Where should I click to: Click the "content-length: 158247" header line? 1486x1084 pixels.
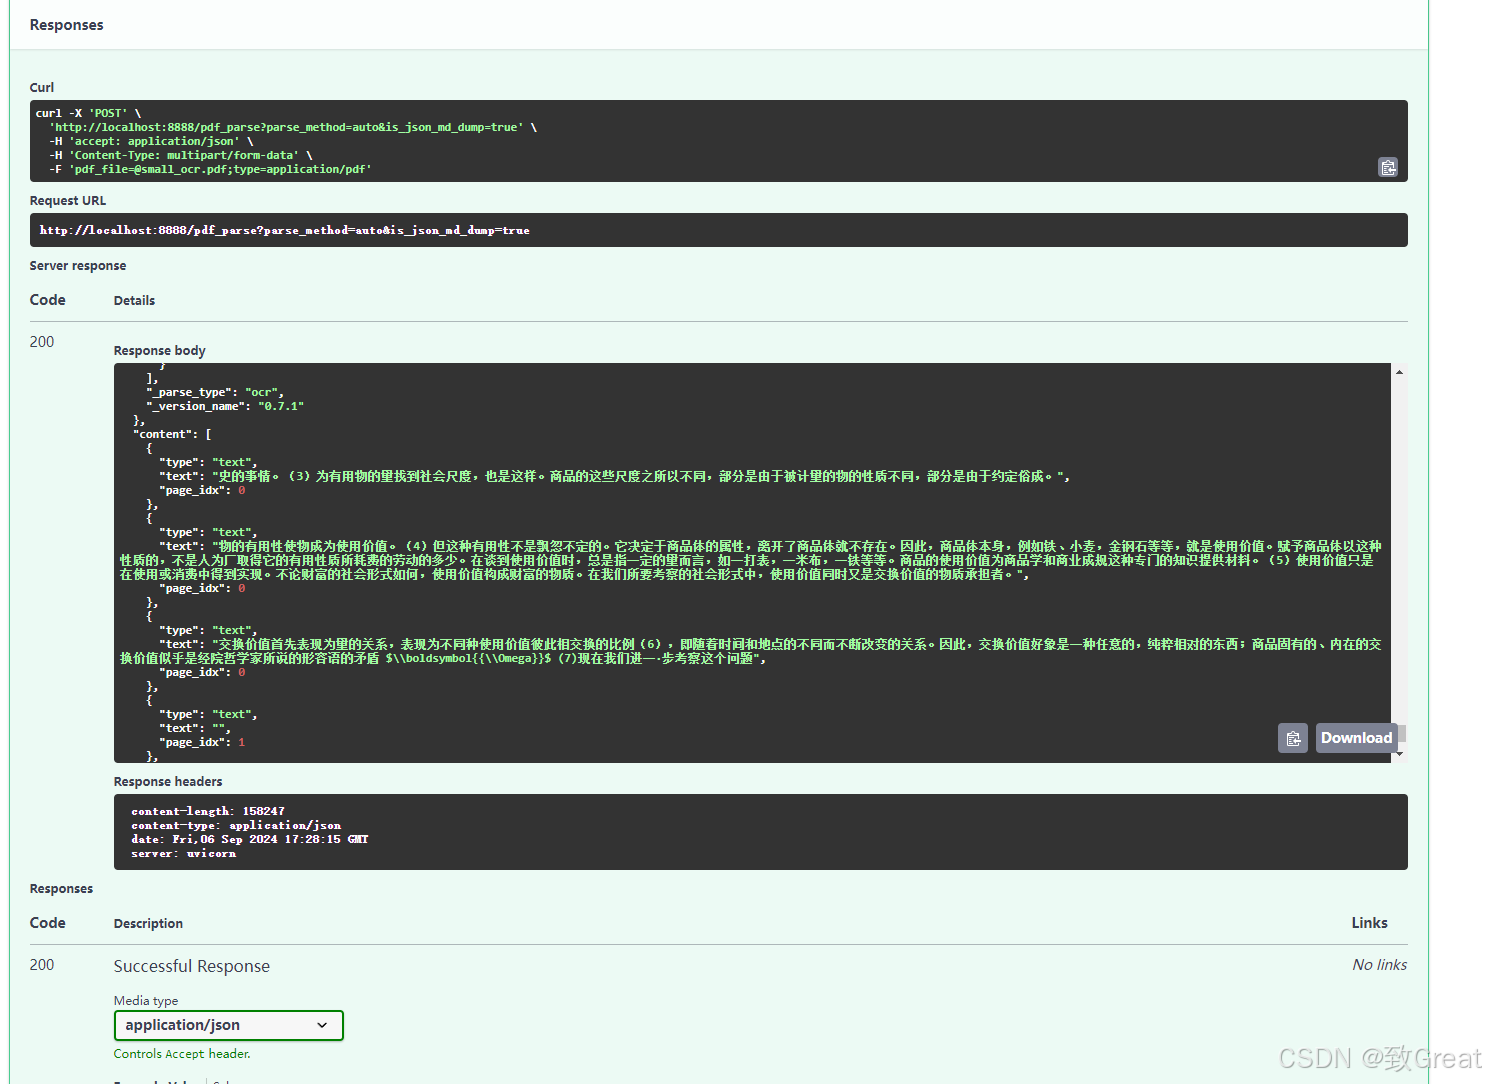208,811
